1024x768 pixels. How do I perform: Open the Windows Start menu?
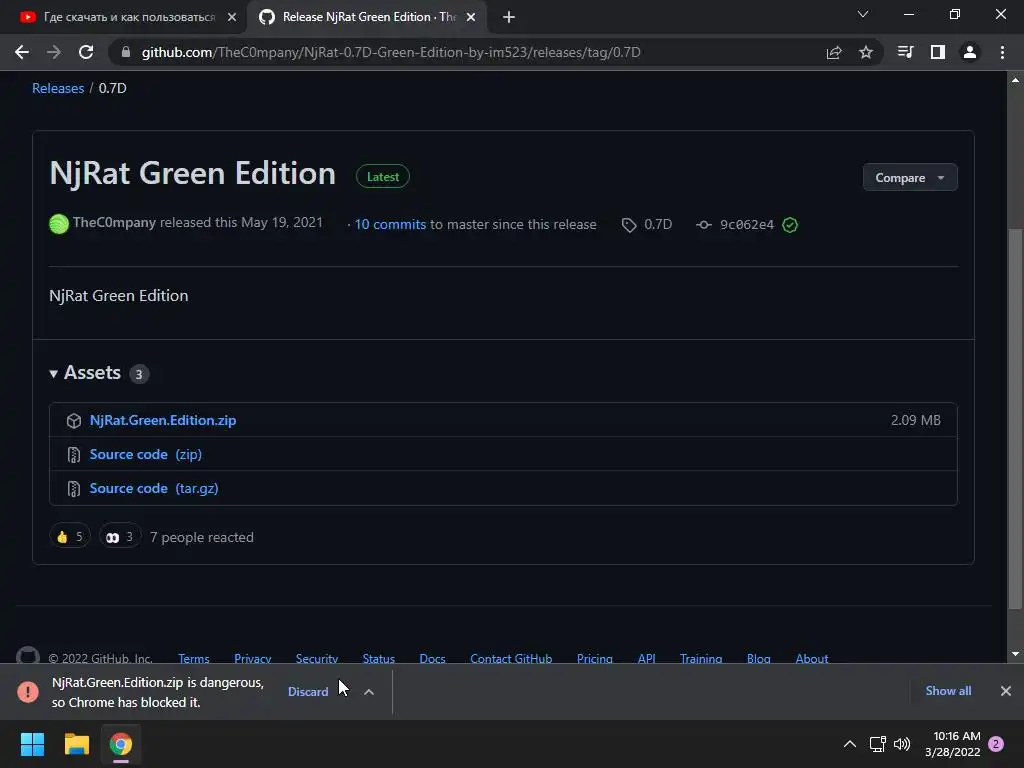point(32,744)
